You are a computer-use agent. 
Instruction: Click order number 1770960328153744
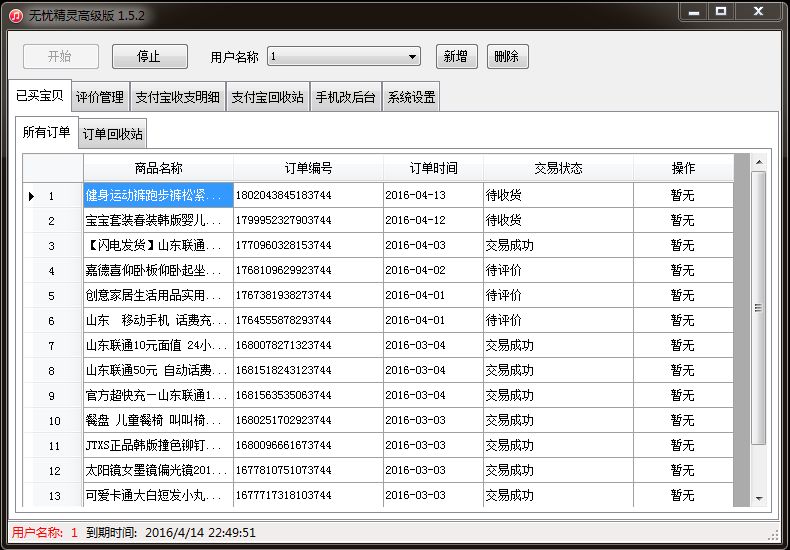point(308,245)
